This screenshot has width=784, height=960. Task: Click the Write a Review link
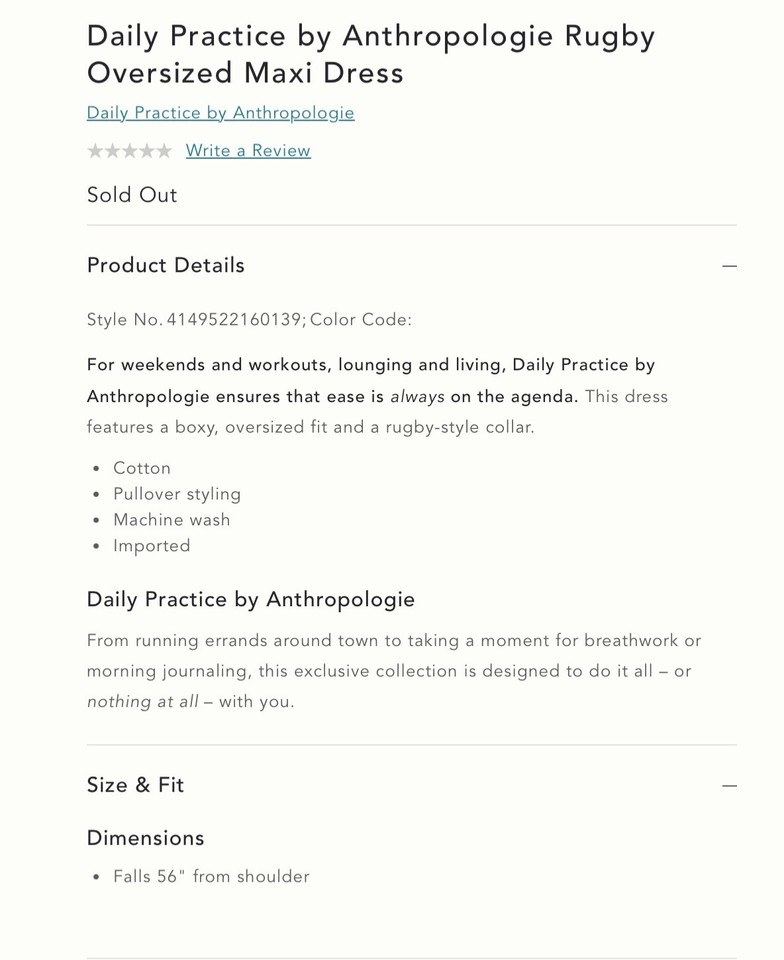(x=248, y=151)
